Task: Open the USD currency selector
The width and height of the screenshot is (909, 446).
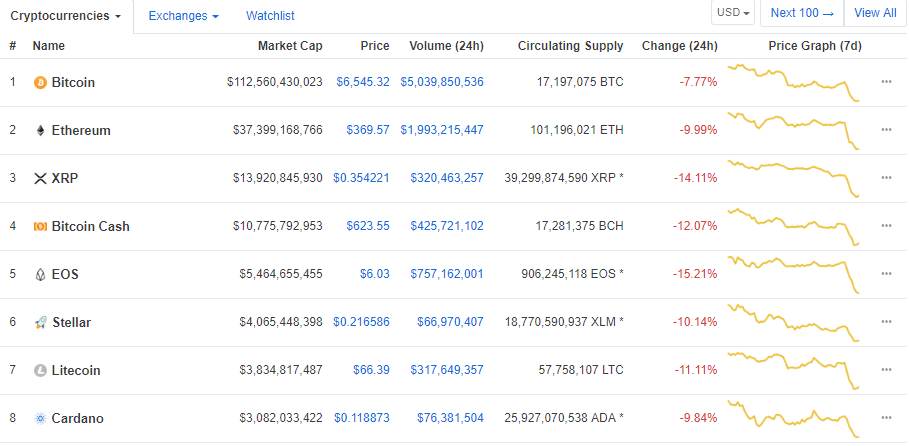Action: [733, 13]
